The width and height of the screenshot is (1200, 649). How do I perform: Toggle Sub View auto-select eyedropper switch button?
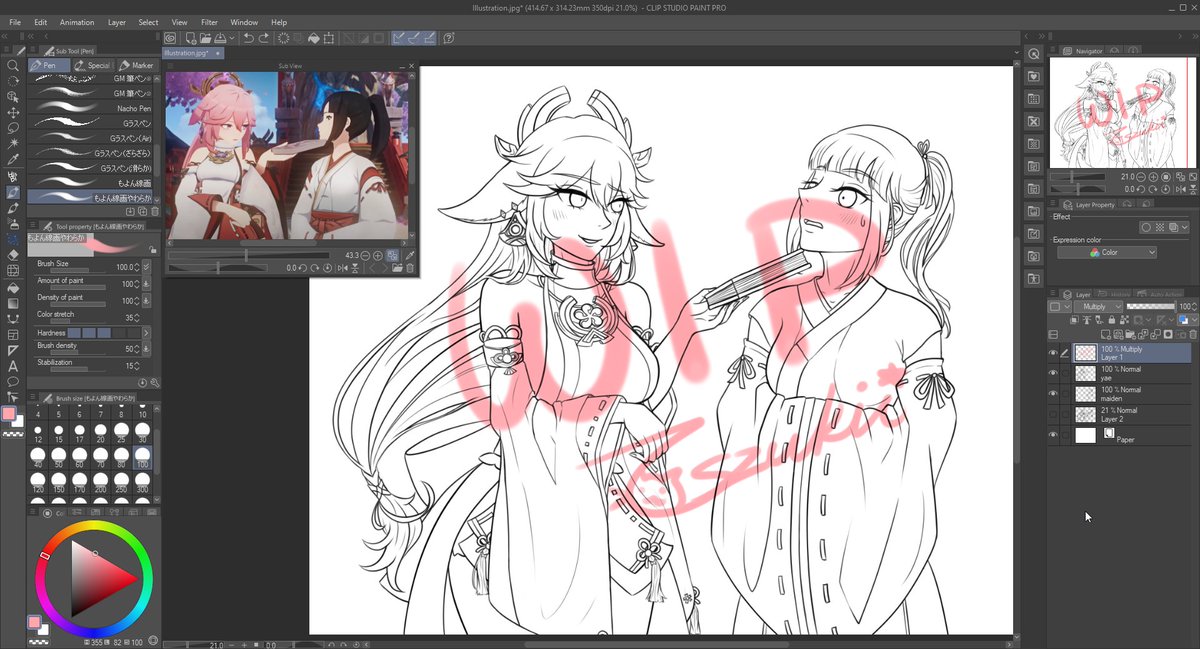[394, 256]
